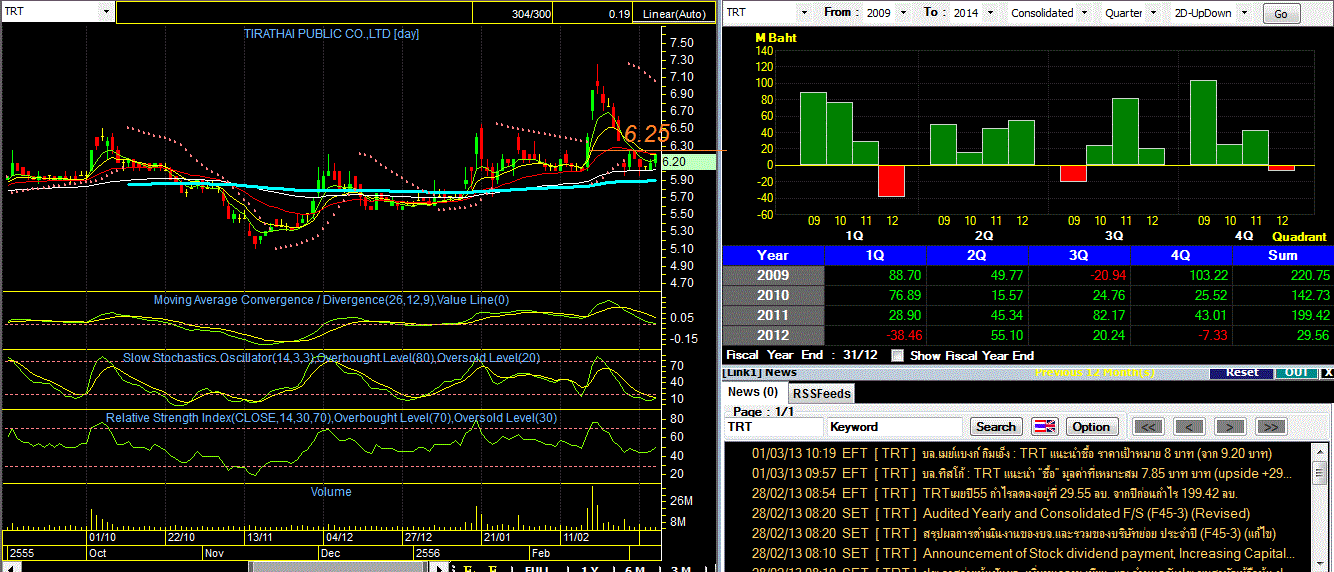Select the 2012 year row header

pos(773,335)
